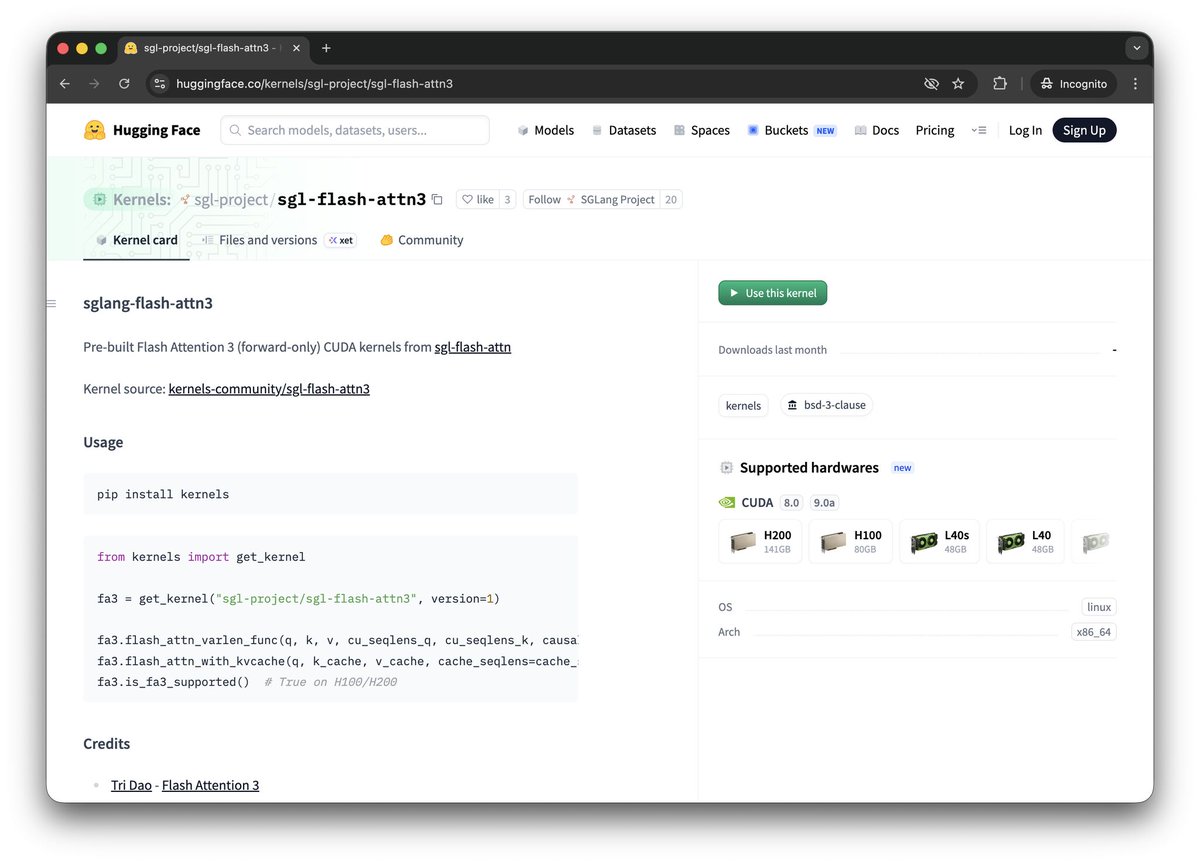Open the dropdown next to Pricing
This screenshot has width=1200, height=864.
coord(978,130)
